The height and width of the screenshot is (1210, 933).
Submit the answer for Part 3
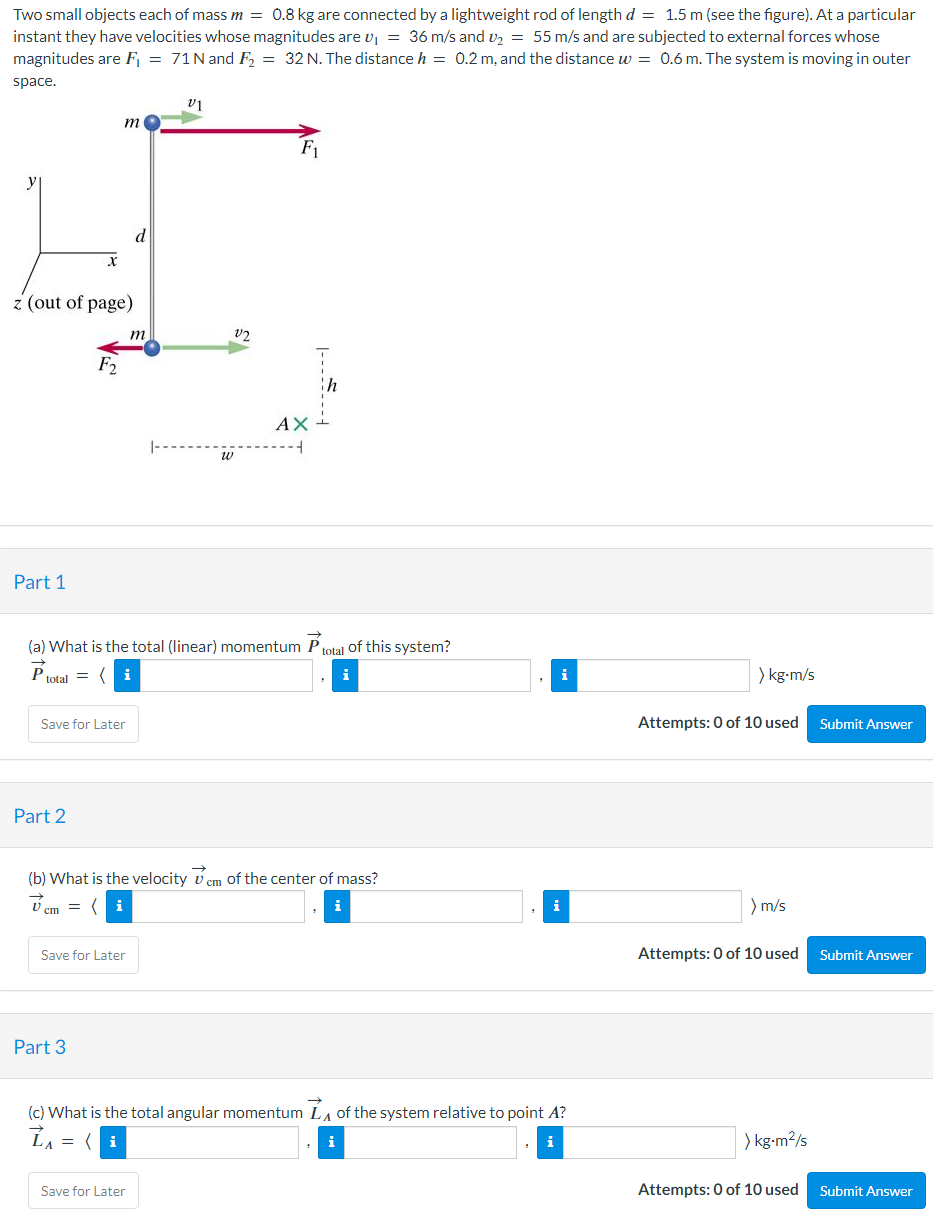(x=865, y=1190)
